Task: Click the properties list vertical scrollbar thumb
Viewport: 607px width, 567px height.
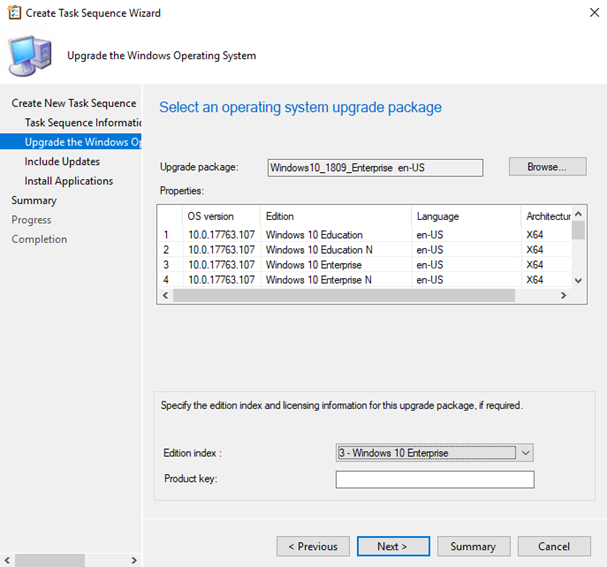Action: tap(578, 230)
